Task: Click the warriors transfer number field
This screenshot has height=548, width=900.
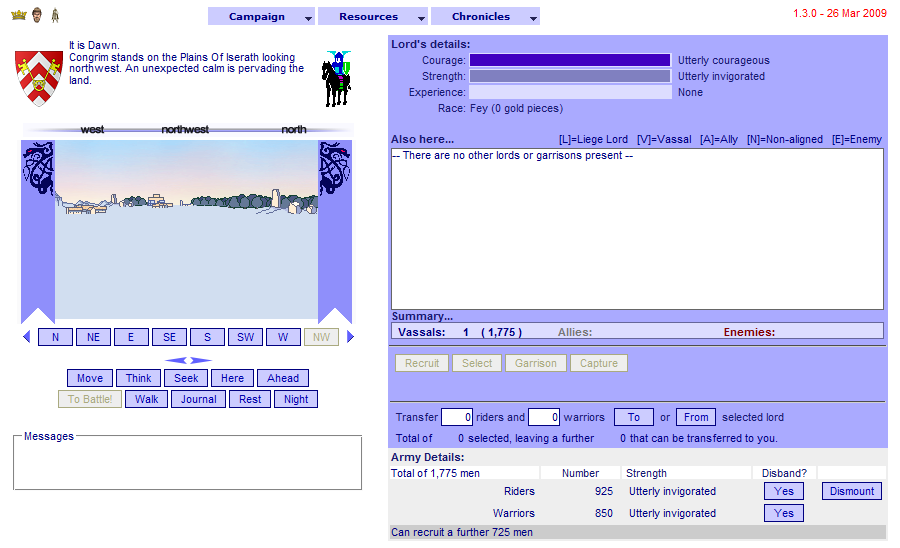Action: [x=543, y=417]
